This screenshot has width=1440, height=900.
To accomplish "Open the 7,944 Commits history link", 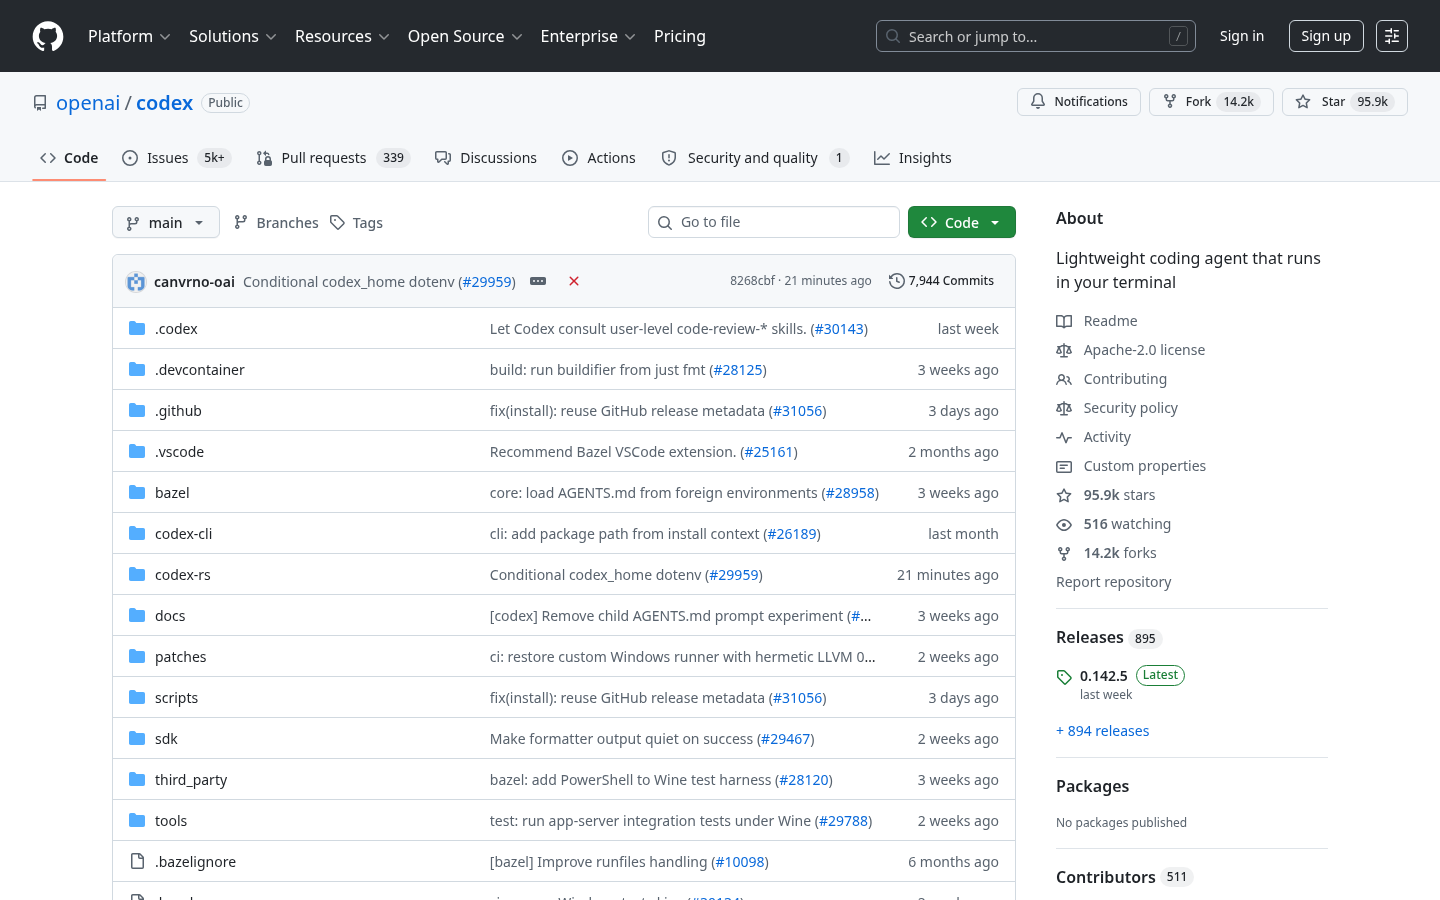I will (941, 281).
